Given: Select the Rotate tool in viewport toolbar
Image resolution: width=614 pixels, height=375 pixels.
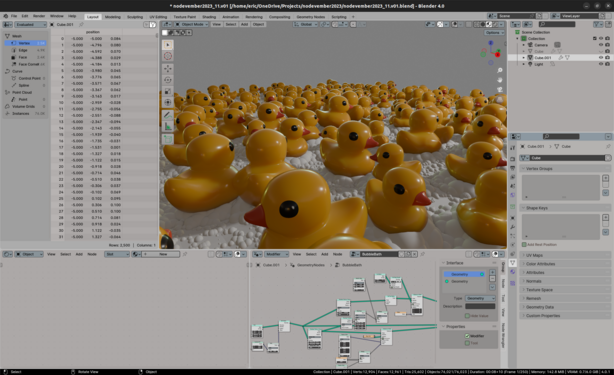Looking at the screenshot, I should coord(168,80).
